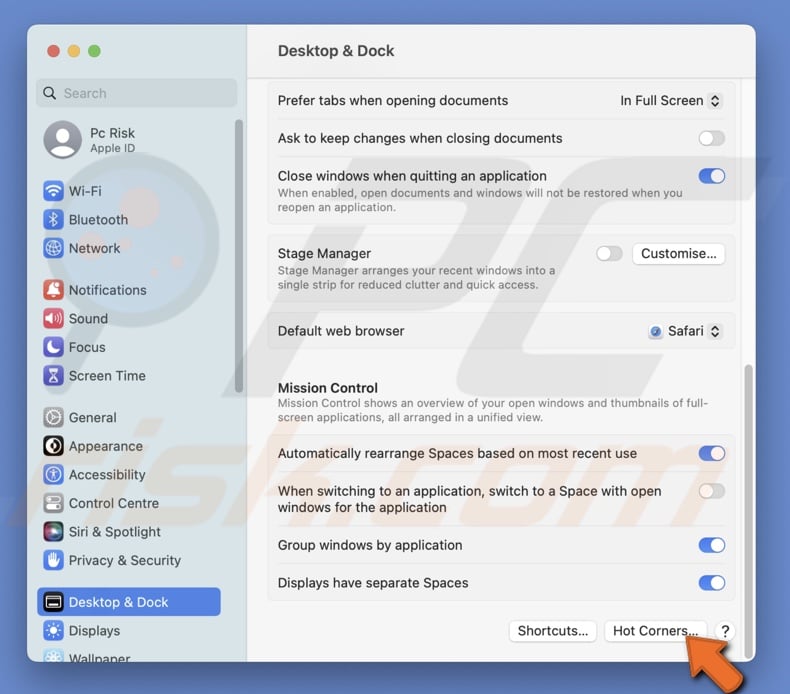
Task: Toggle Group windows by application
Action: (711, 545)
